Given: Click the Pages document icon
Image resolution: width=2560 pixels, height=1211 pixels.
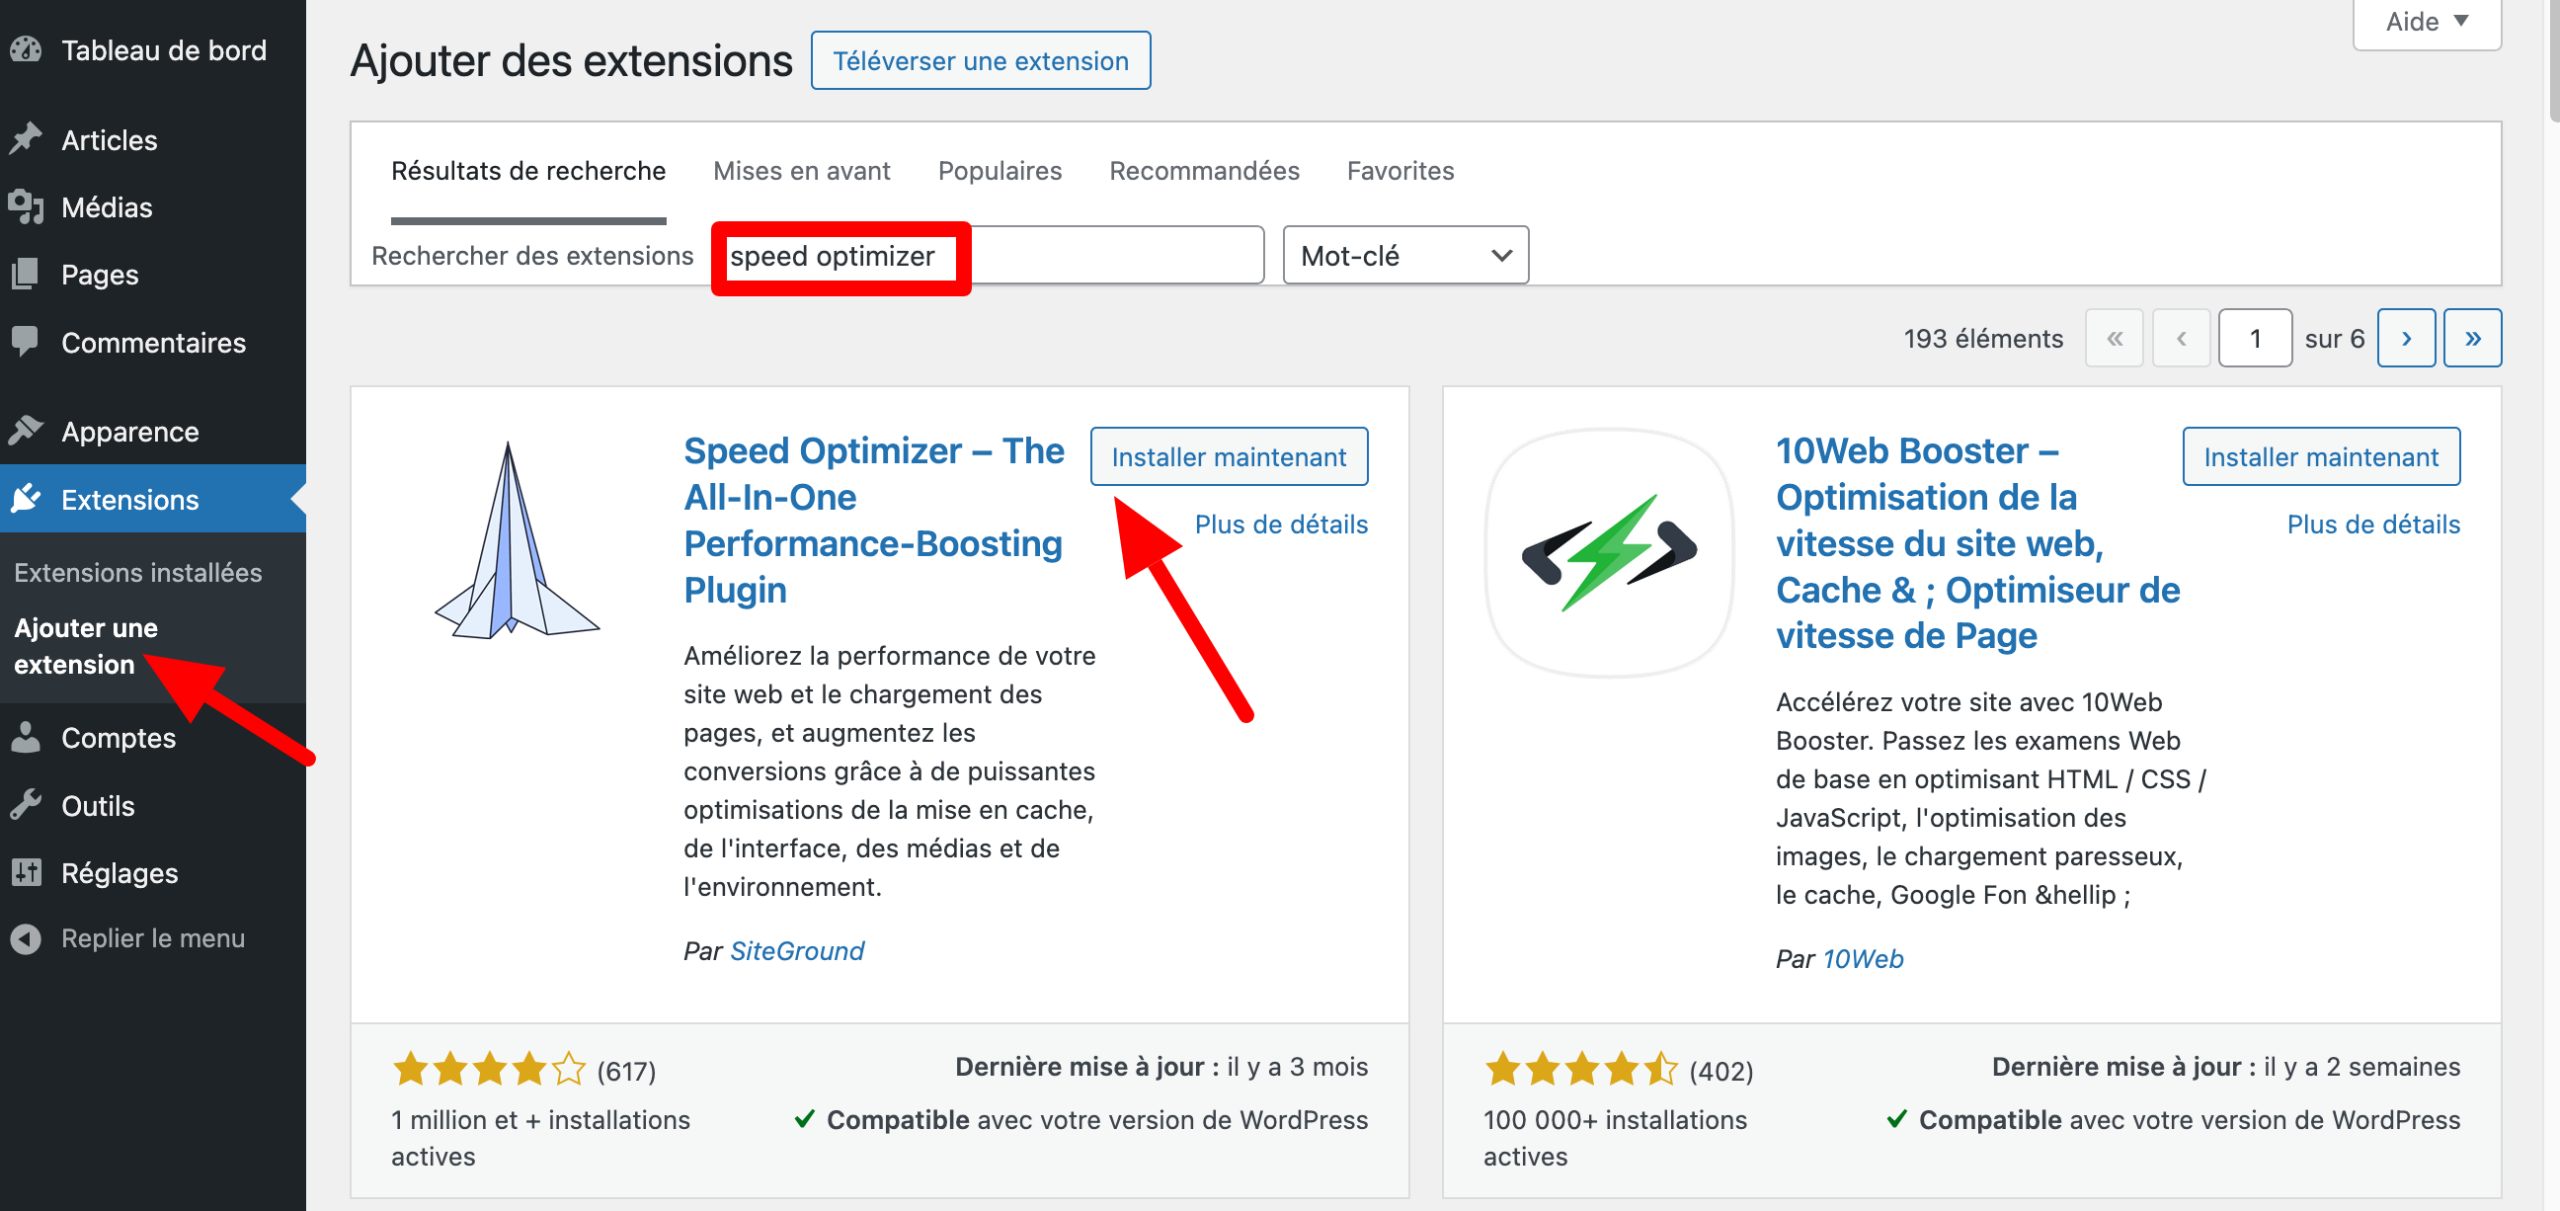Looking at the screenshot, I should [x=26, y=274].
